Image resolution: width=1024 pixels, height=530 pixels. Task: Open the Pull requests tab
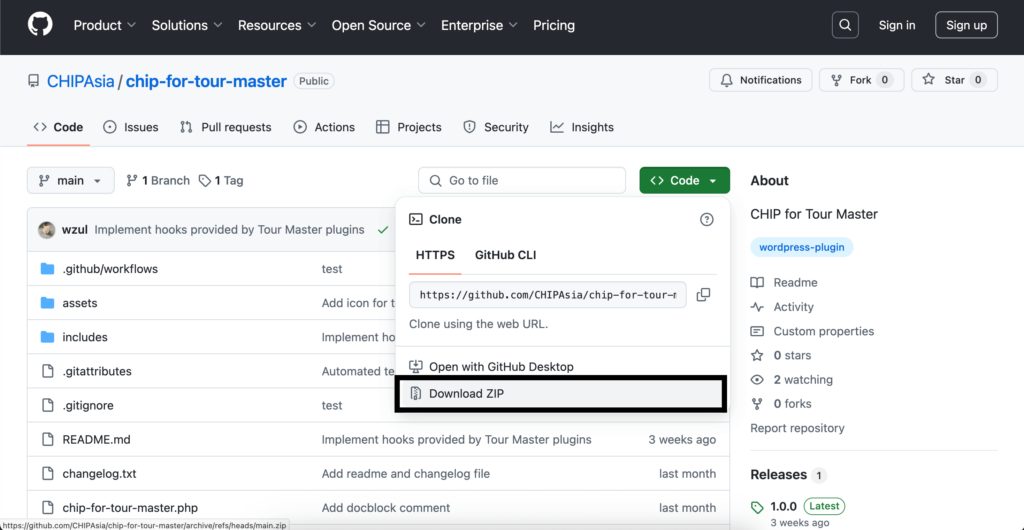tap(225, 127)
